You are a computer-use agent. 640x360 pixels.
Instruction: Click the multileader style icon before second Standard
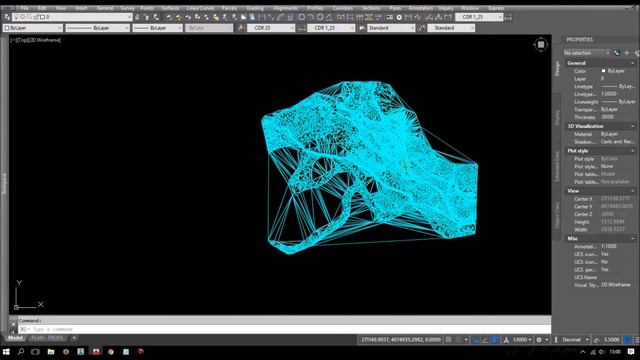pyautogui.click(x=422, y=28)
